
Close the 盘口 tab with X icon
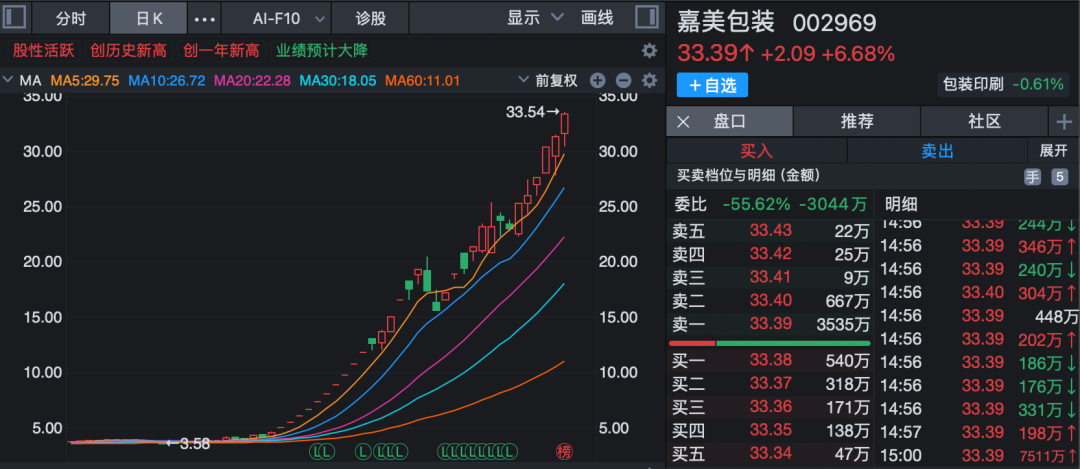click(x=684, y=122)
